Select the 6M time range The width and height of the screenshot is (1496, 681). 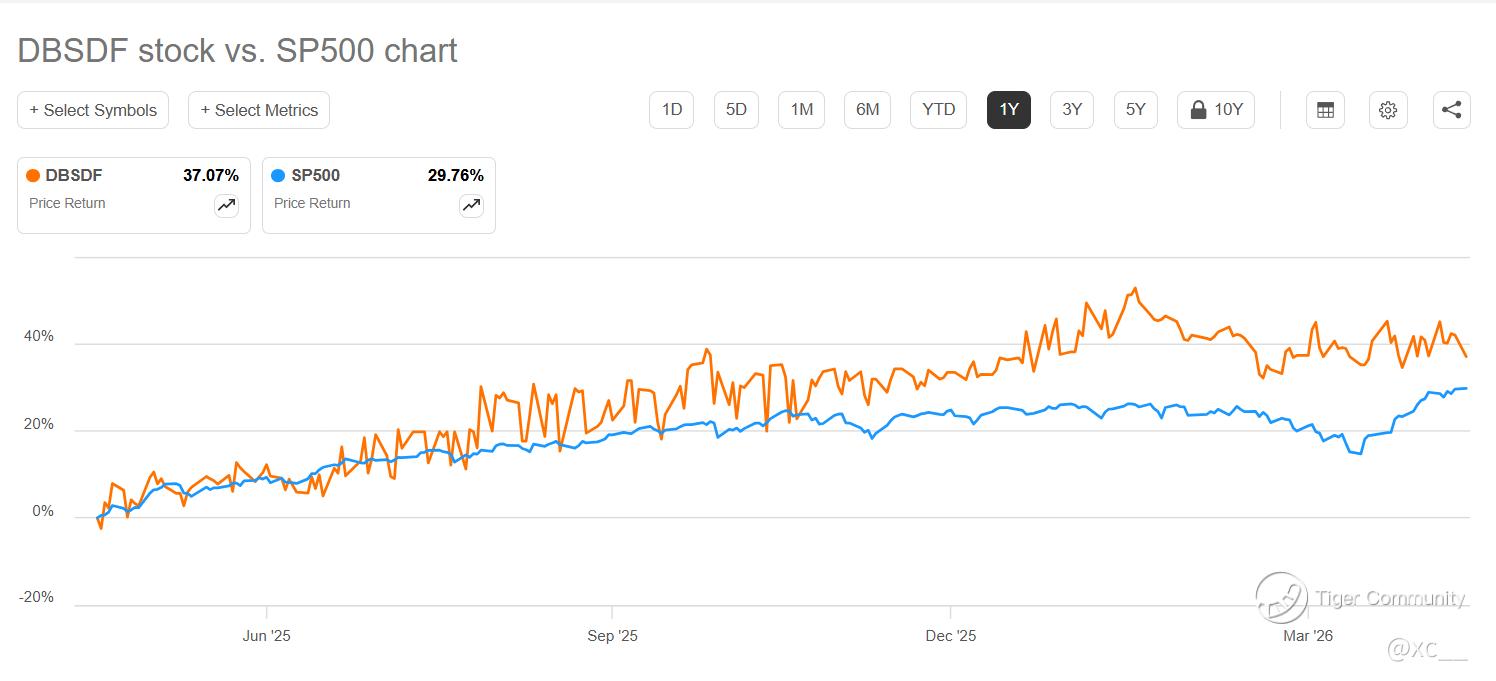coord(868,110)
